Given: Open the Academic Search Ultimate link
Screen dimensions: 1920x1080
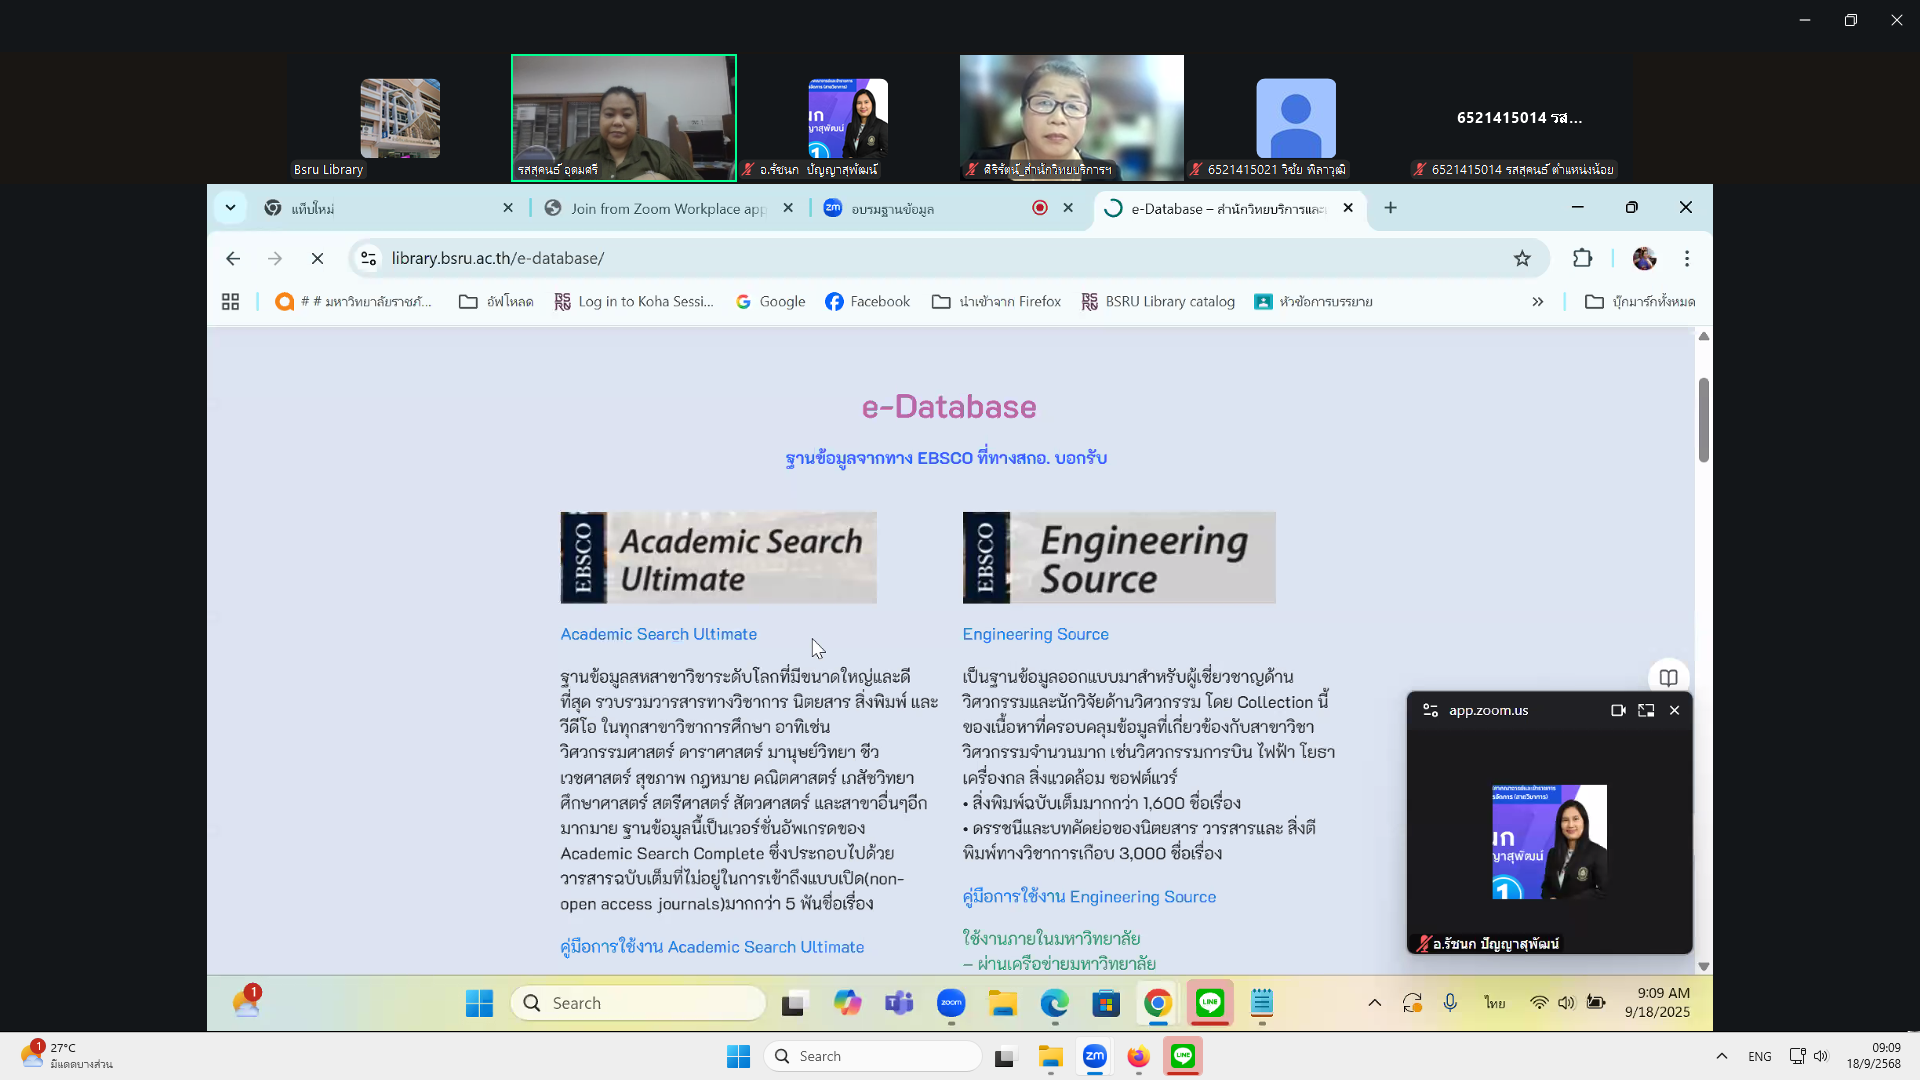Looking at the screenshot, I should [x=658, y=634].
